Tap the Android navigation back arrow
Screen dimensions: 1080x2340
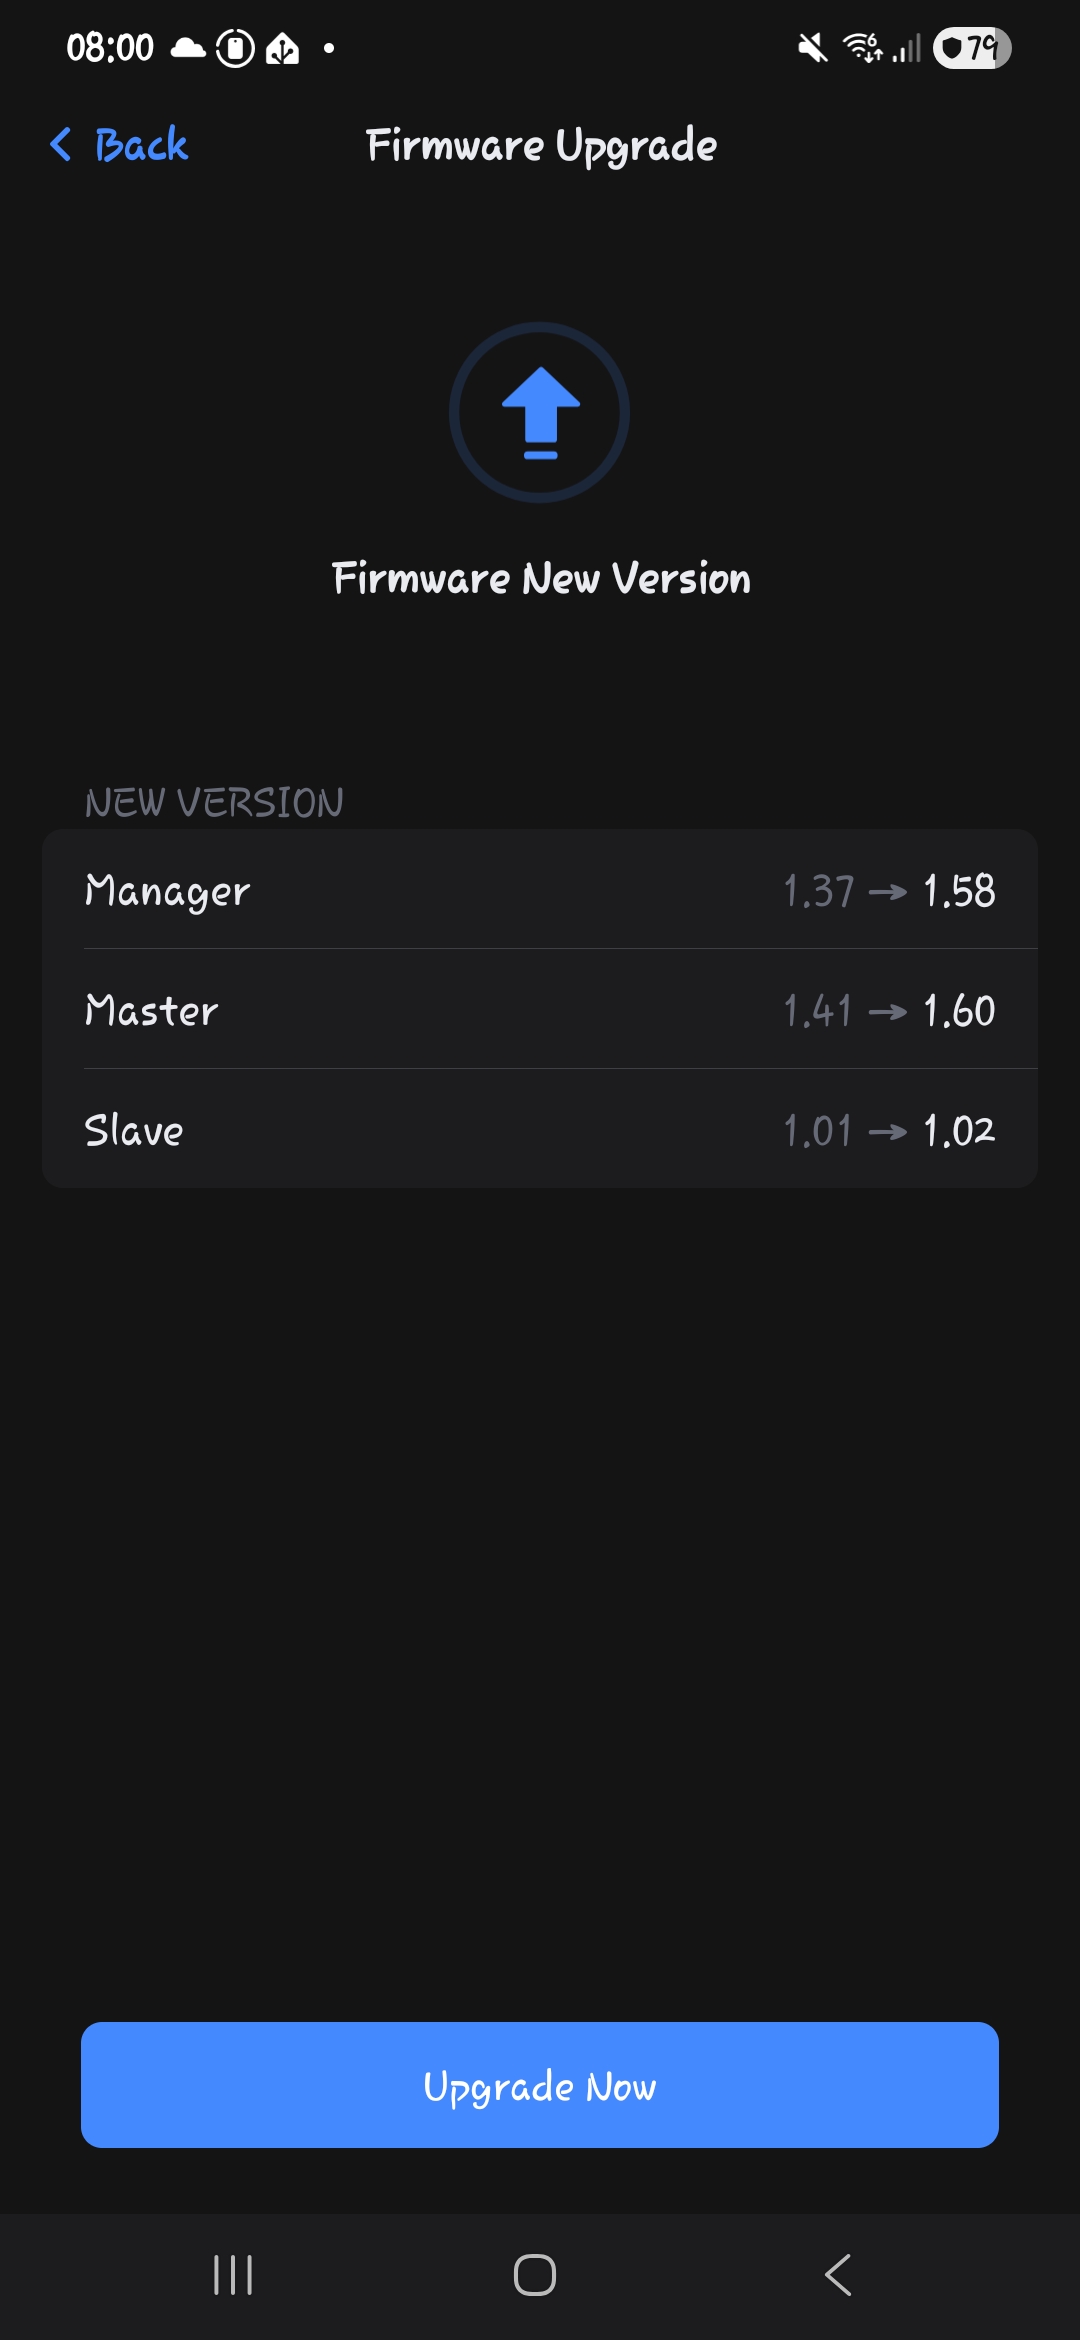coord(838,2275)
